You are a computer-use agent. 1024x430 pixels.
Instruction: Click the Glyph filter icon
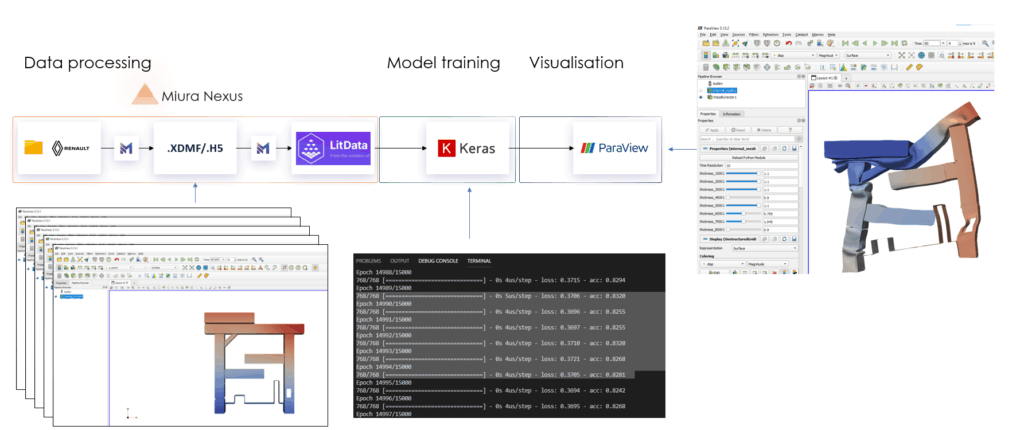tap(767, 67)
